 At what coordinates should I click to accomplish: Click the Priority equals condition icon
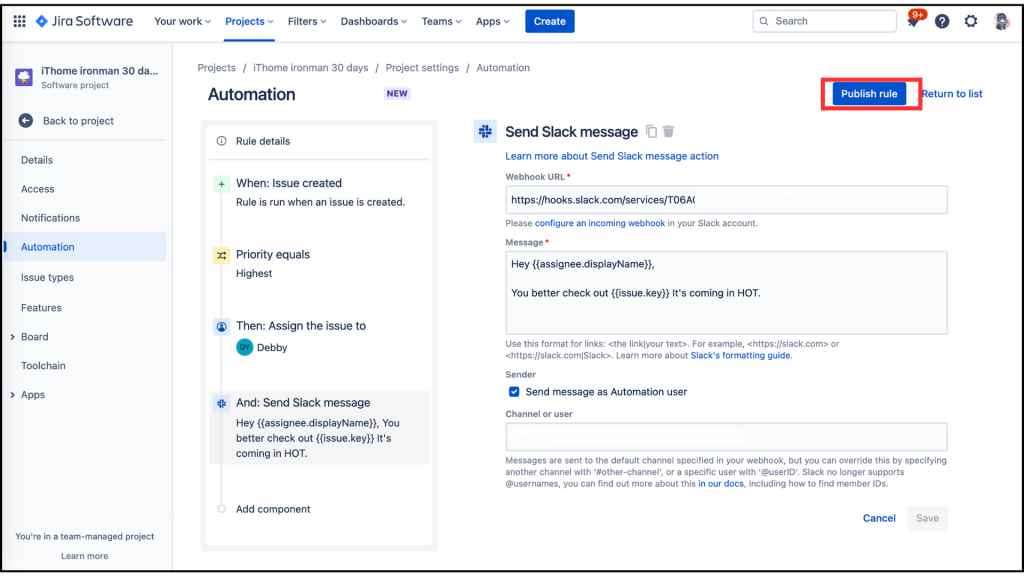click(221, 255)
